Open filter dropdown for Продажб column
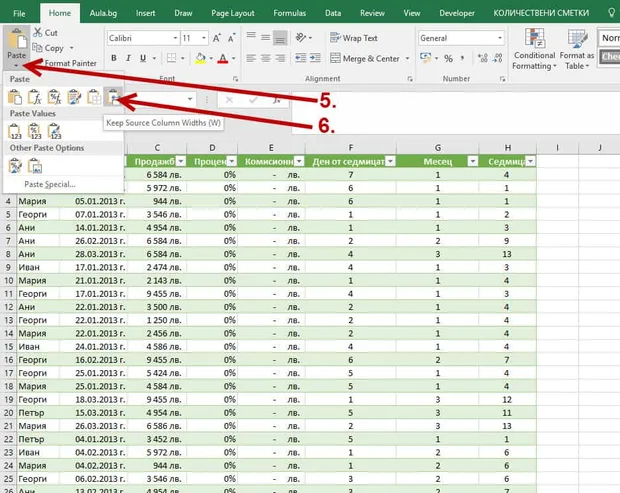Image resolution: width=620 pixels, height=493 pixels. point(181,161)
